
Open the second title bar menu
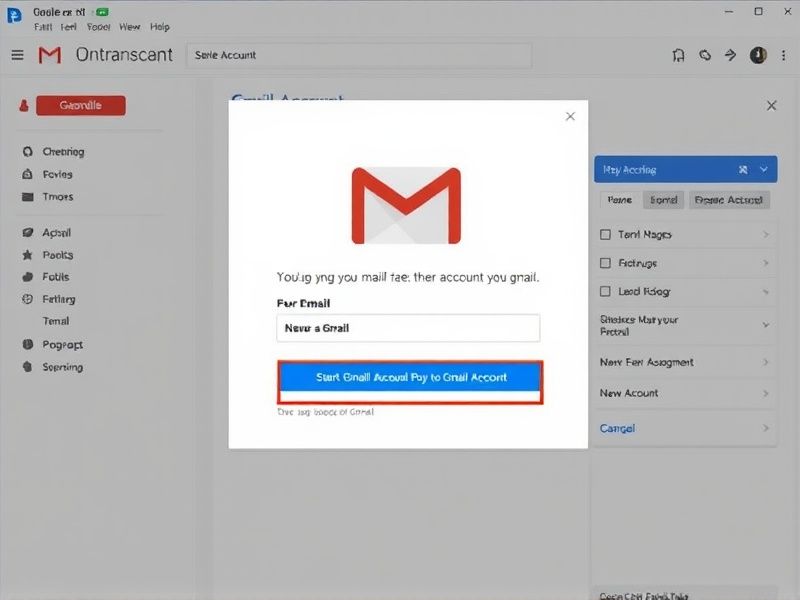(68, 27)
